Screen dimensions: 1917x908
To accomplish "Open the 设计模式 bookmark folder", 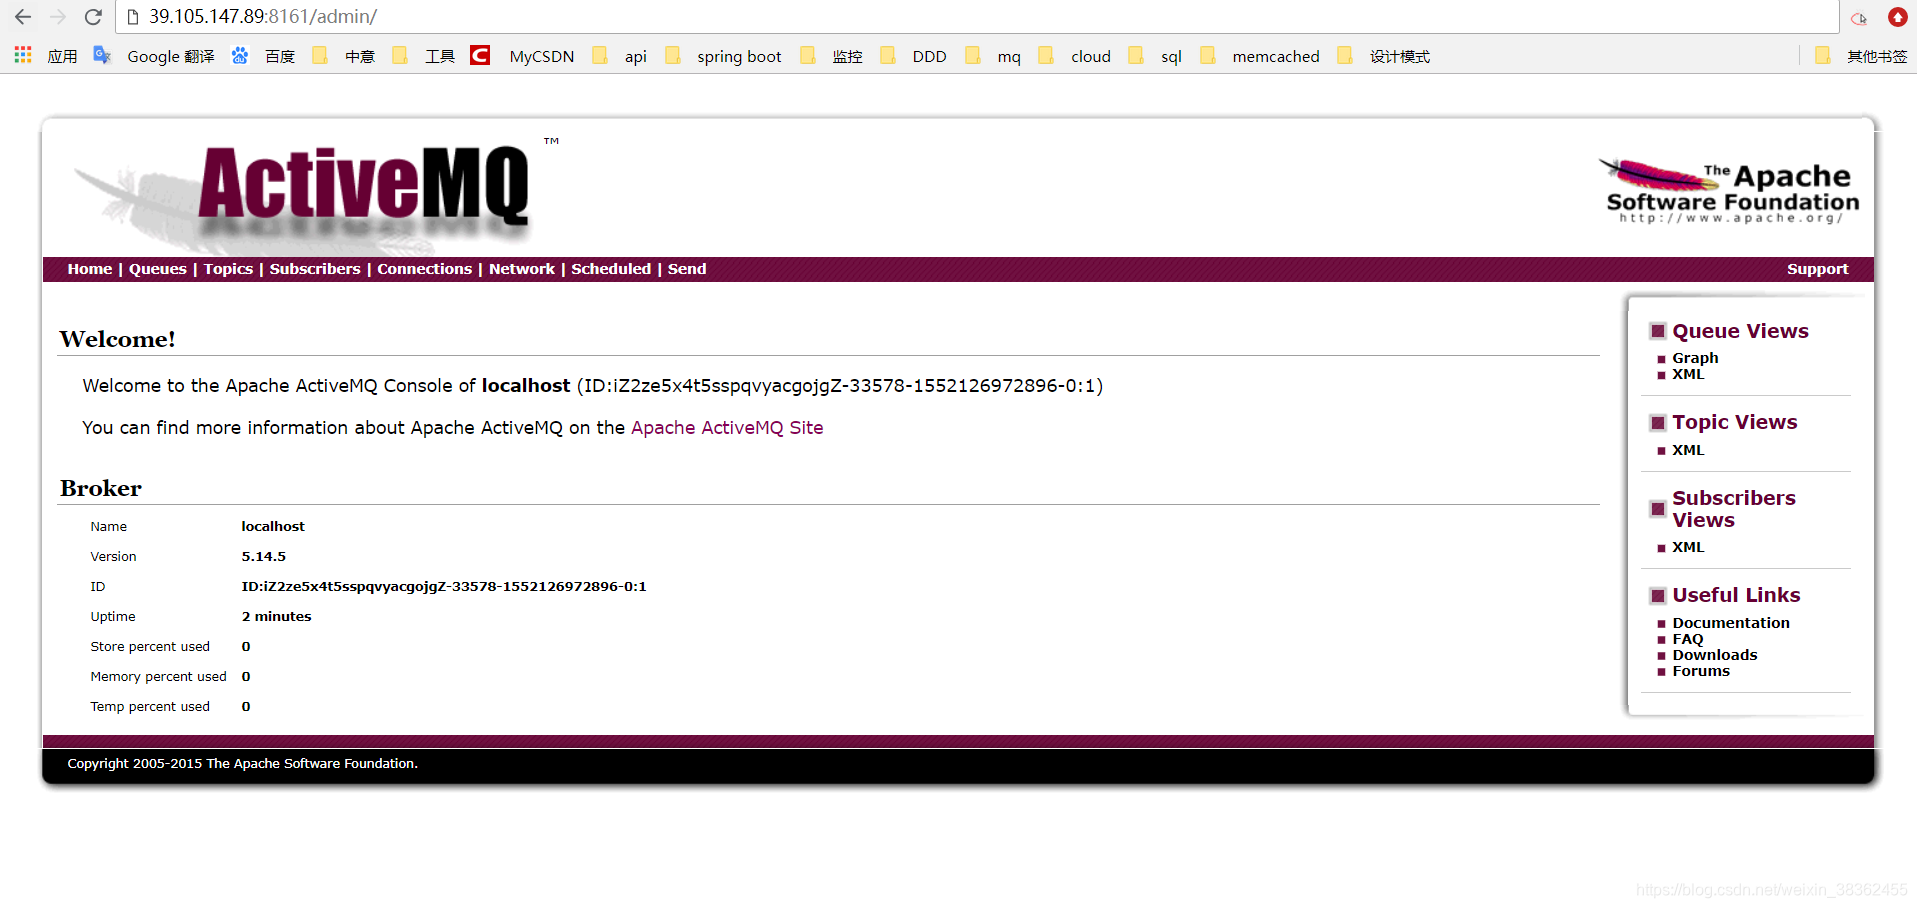I will pyautogui.click(x=1384, y=56).
